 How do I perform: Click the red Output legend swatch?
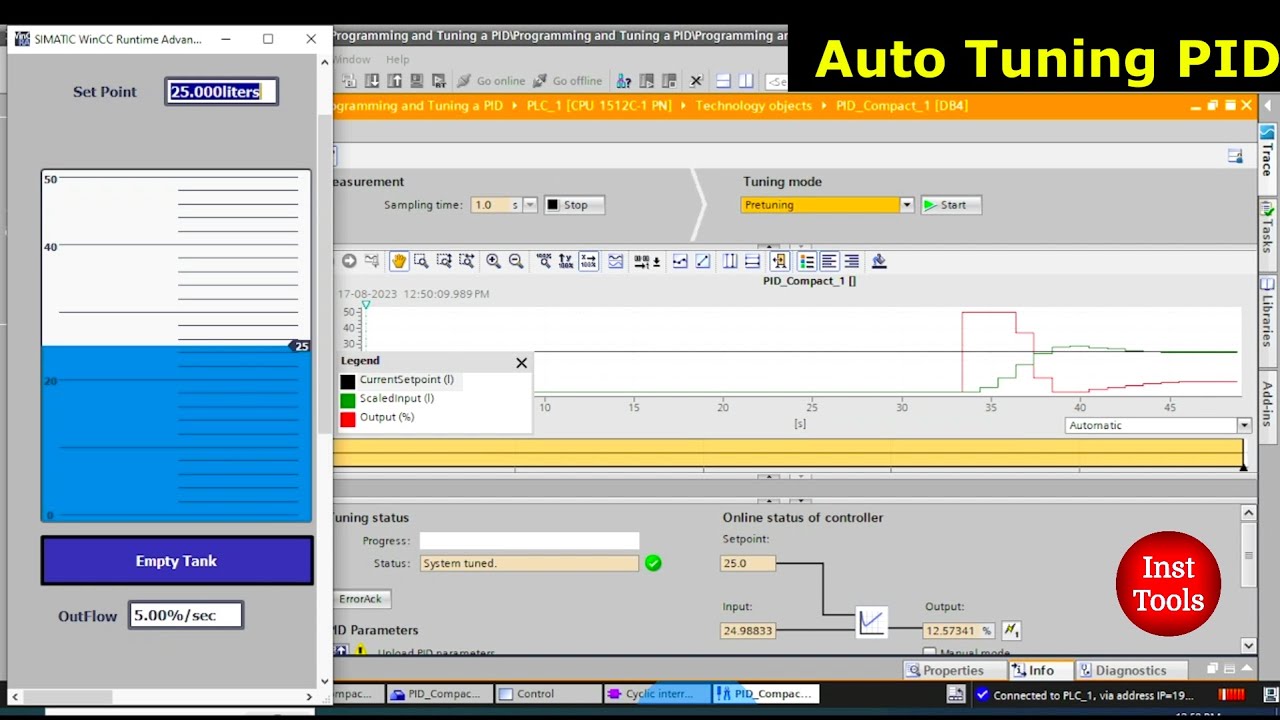347,419
